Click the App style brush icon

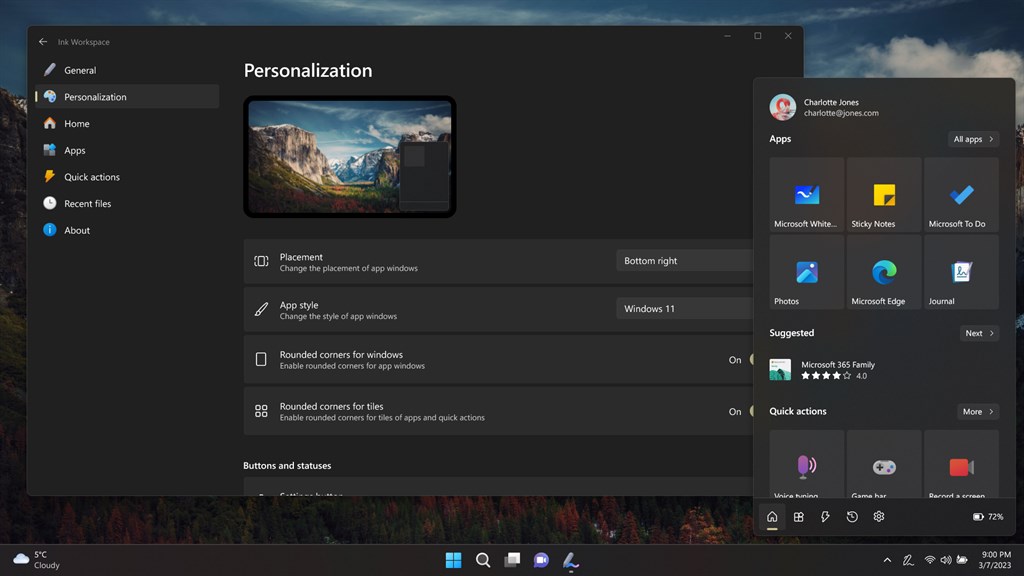(261, 310)
